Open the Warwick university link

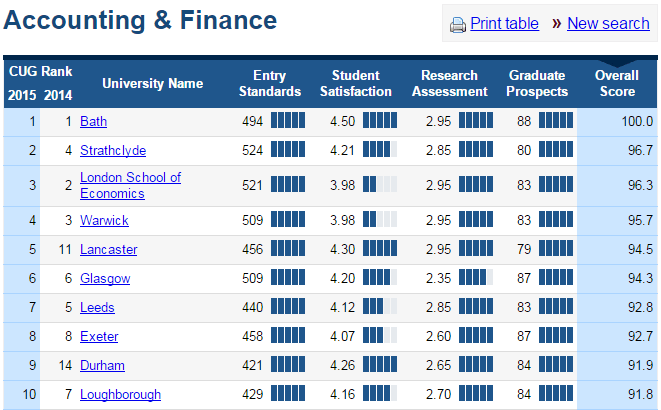tap(104, 220)
